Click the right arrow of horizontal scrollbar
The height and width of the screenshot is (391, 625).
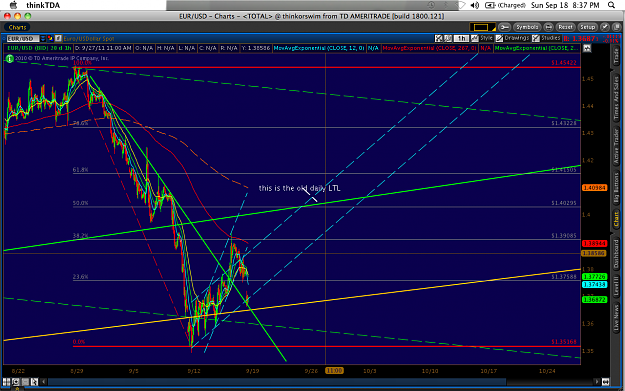tap(597, 382)
